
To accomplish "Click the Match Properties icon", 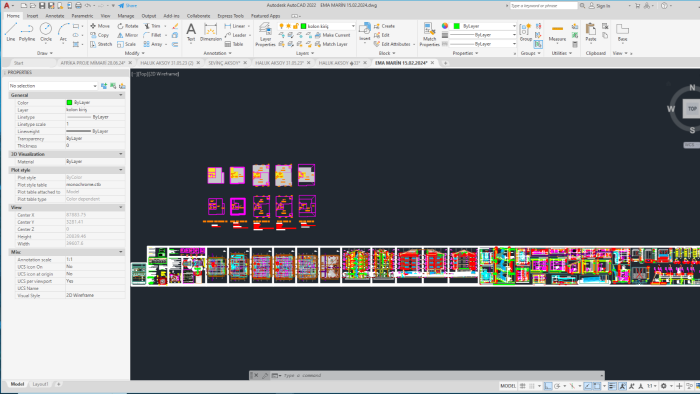I will 429,34.
